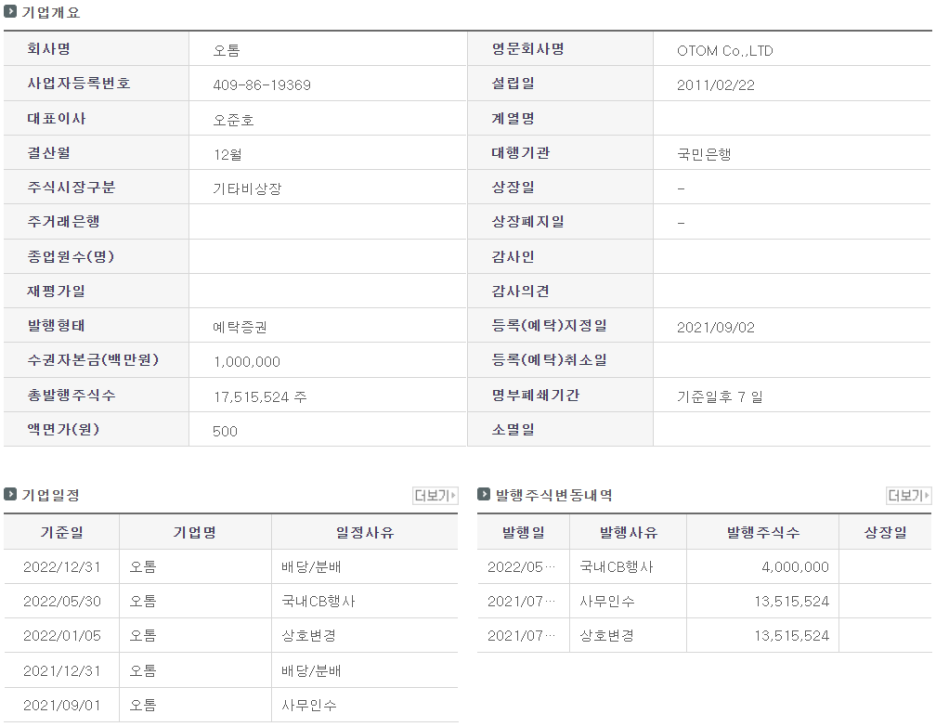Select the 발행일 column header

[523, 532]
